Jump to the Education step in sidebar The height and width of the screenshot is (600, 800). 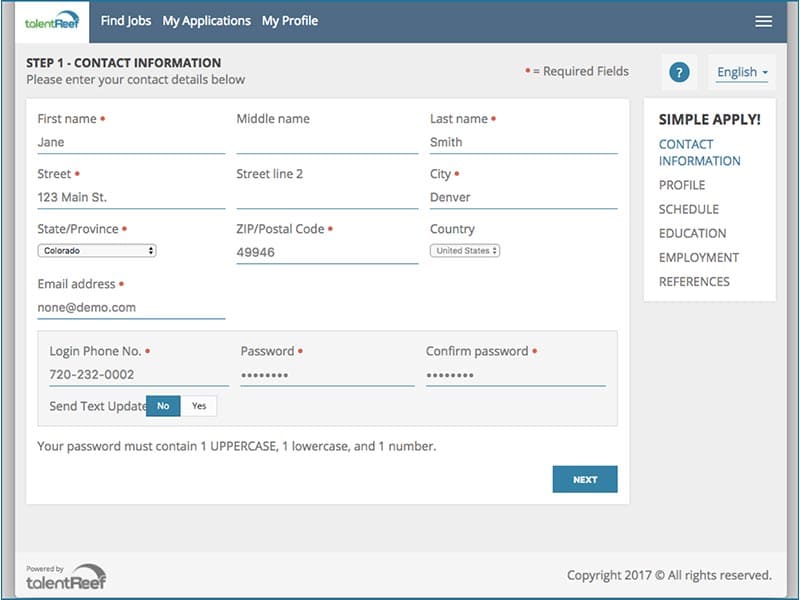692,233
